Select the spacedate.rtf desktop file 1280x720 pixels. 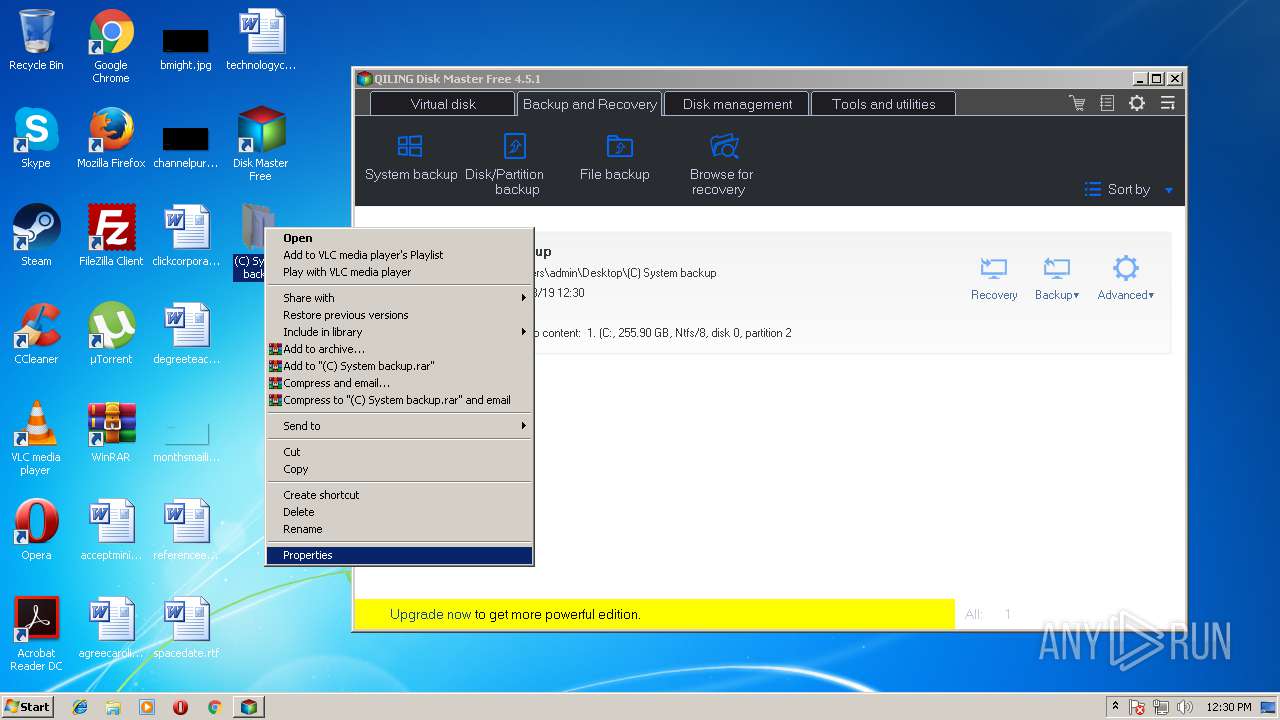186,628
